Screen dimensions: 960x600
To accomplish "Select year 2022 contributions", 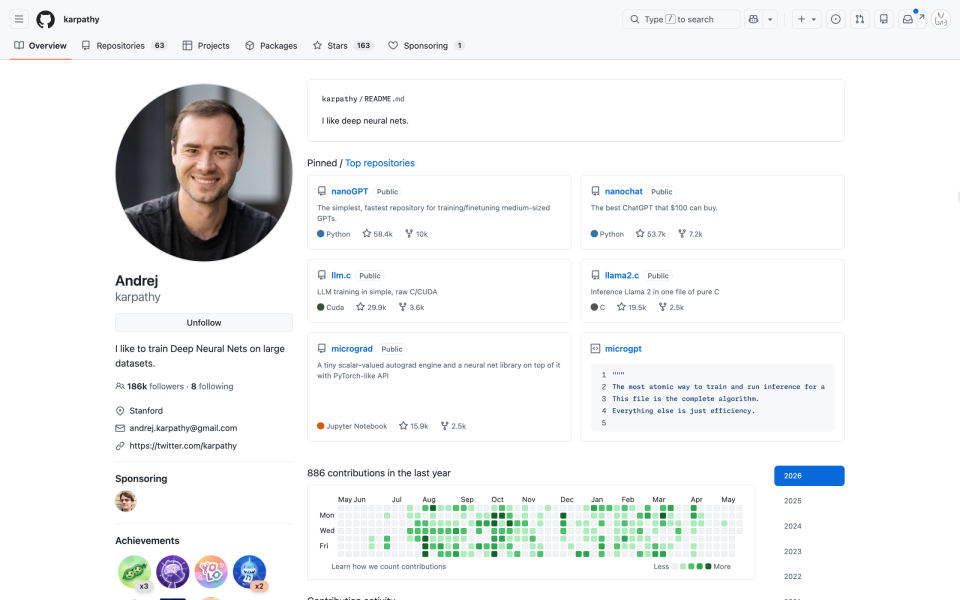I will pyautogui.click(x=809, y=577).
